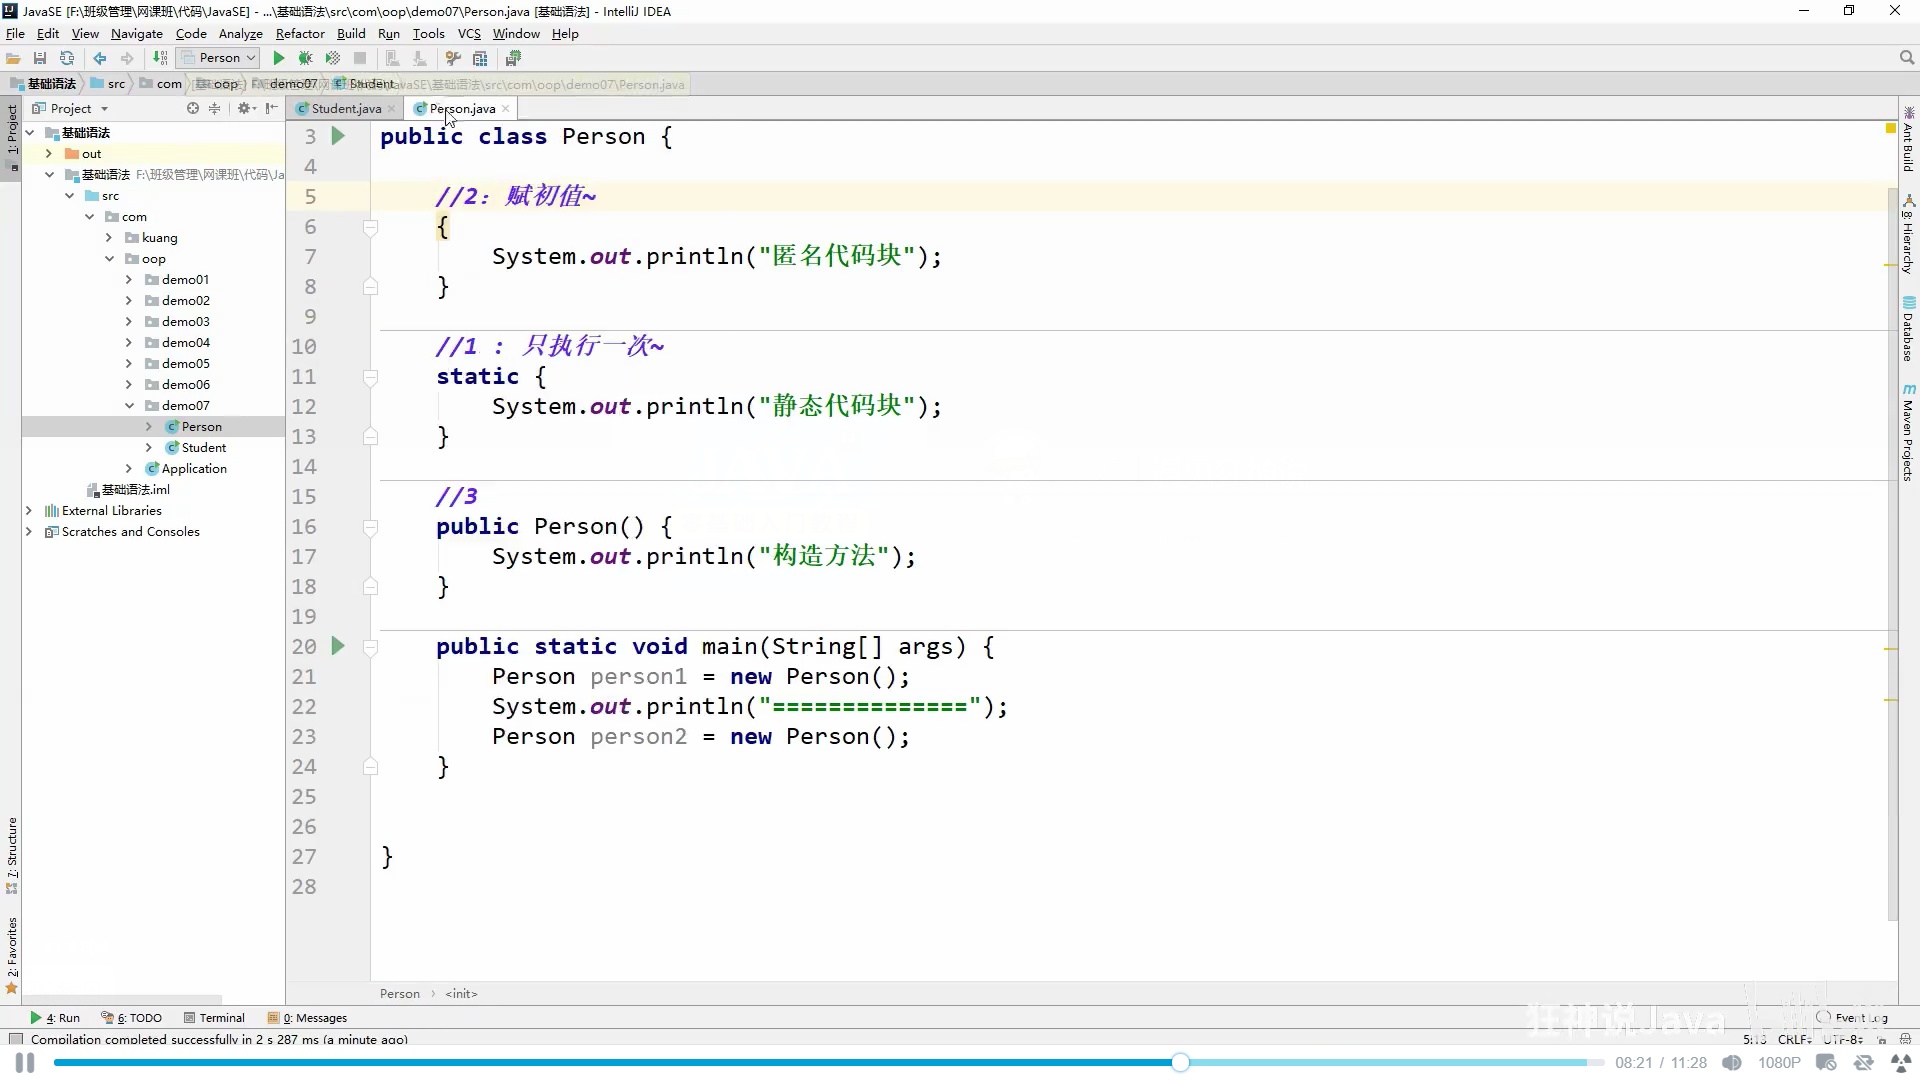Expand the External Libraries node

click(29, 511)
